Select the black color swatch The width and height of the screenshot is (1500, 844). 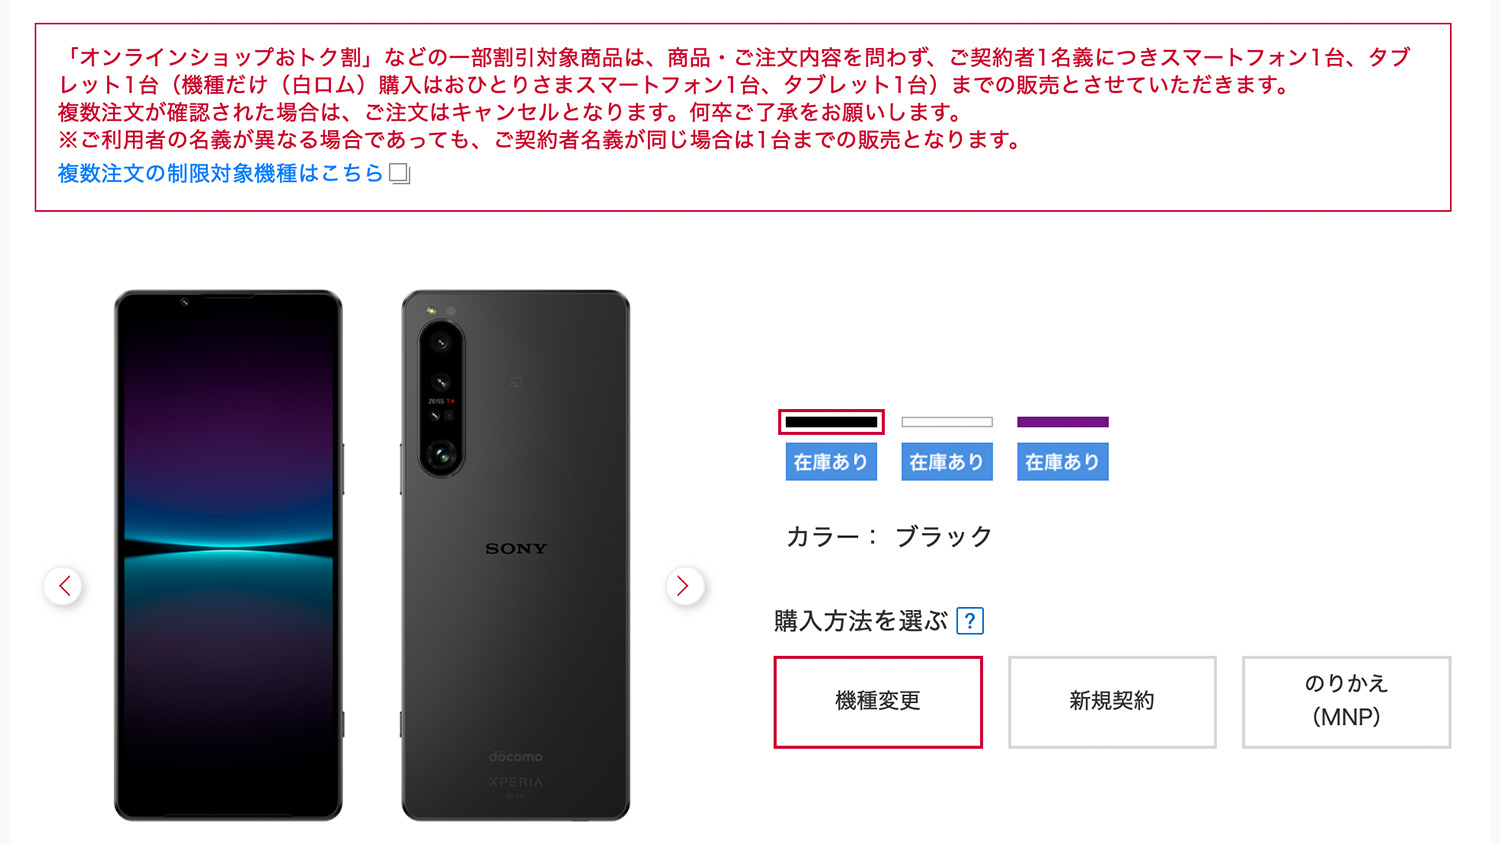831,422
